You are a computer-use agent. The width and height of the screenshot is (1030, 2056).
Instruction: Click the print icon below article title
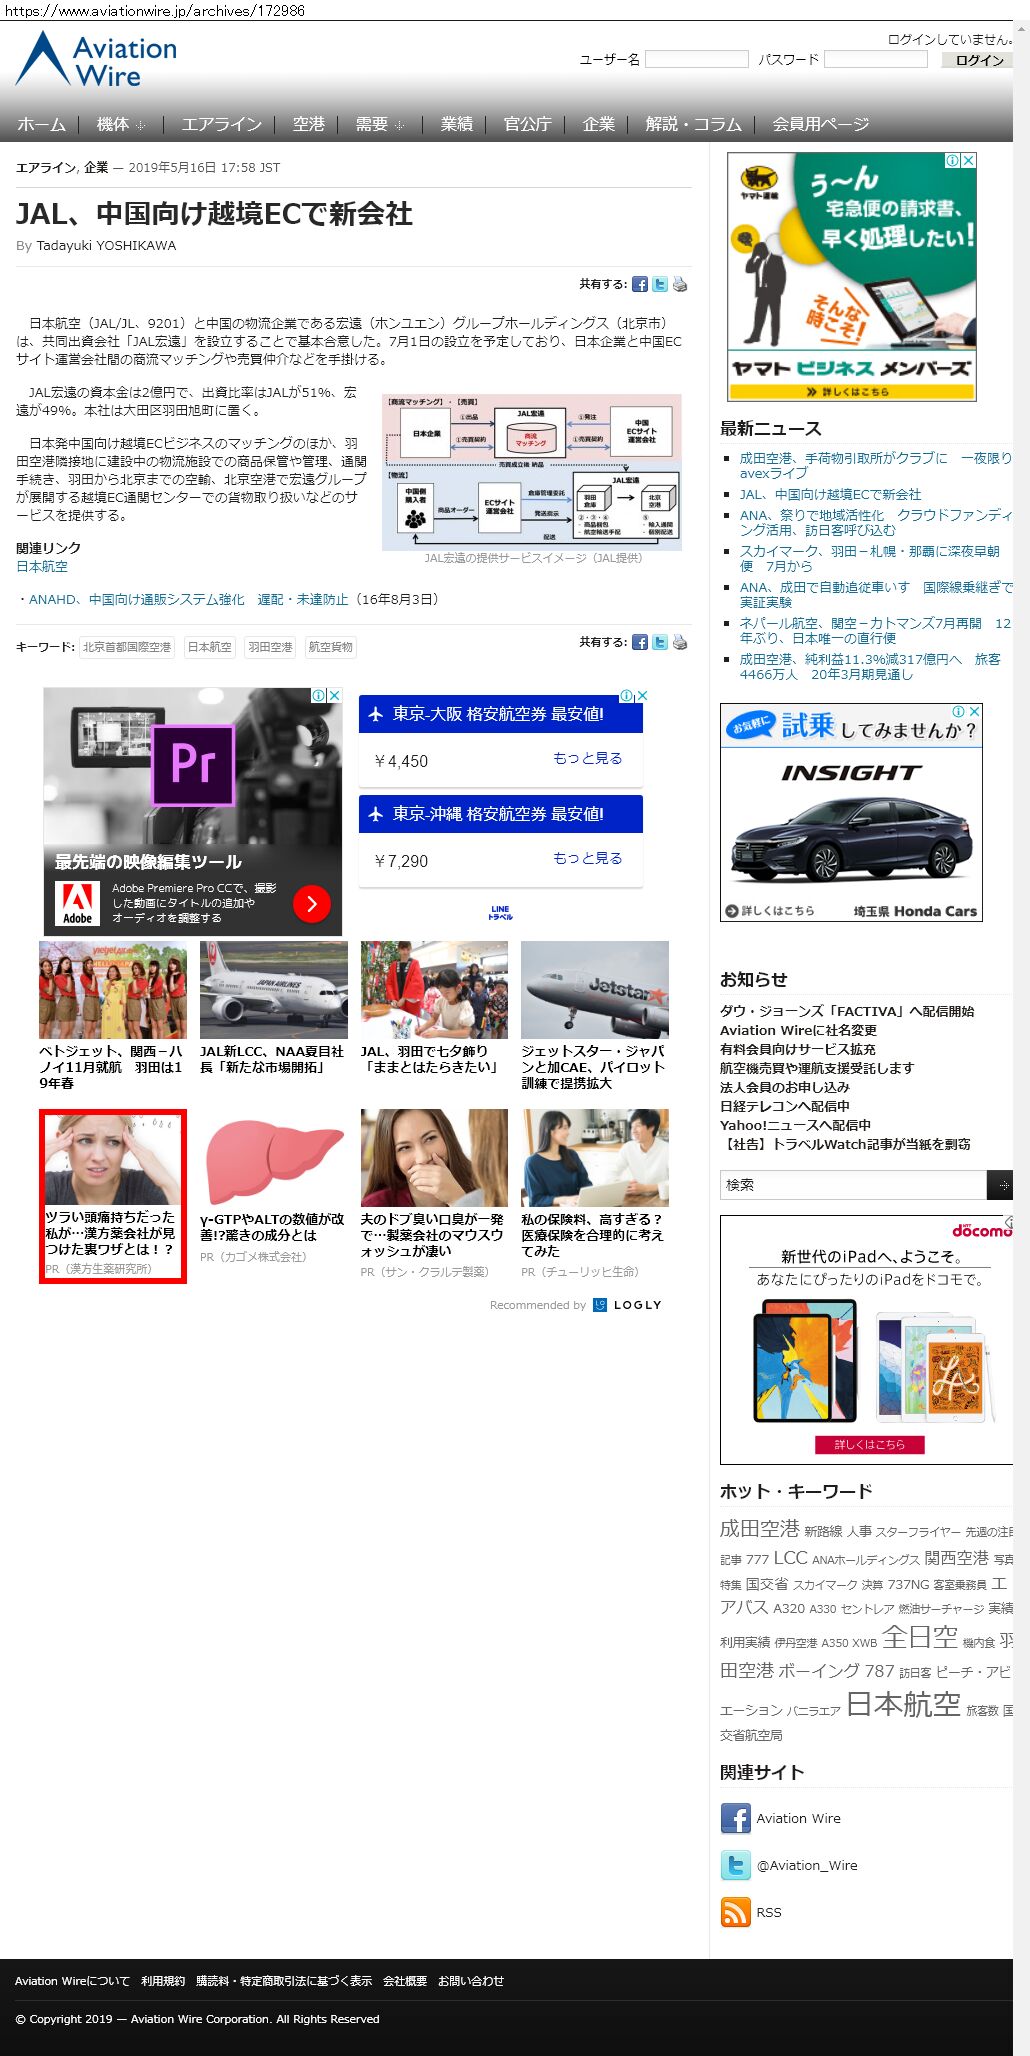680,285
